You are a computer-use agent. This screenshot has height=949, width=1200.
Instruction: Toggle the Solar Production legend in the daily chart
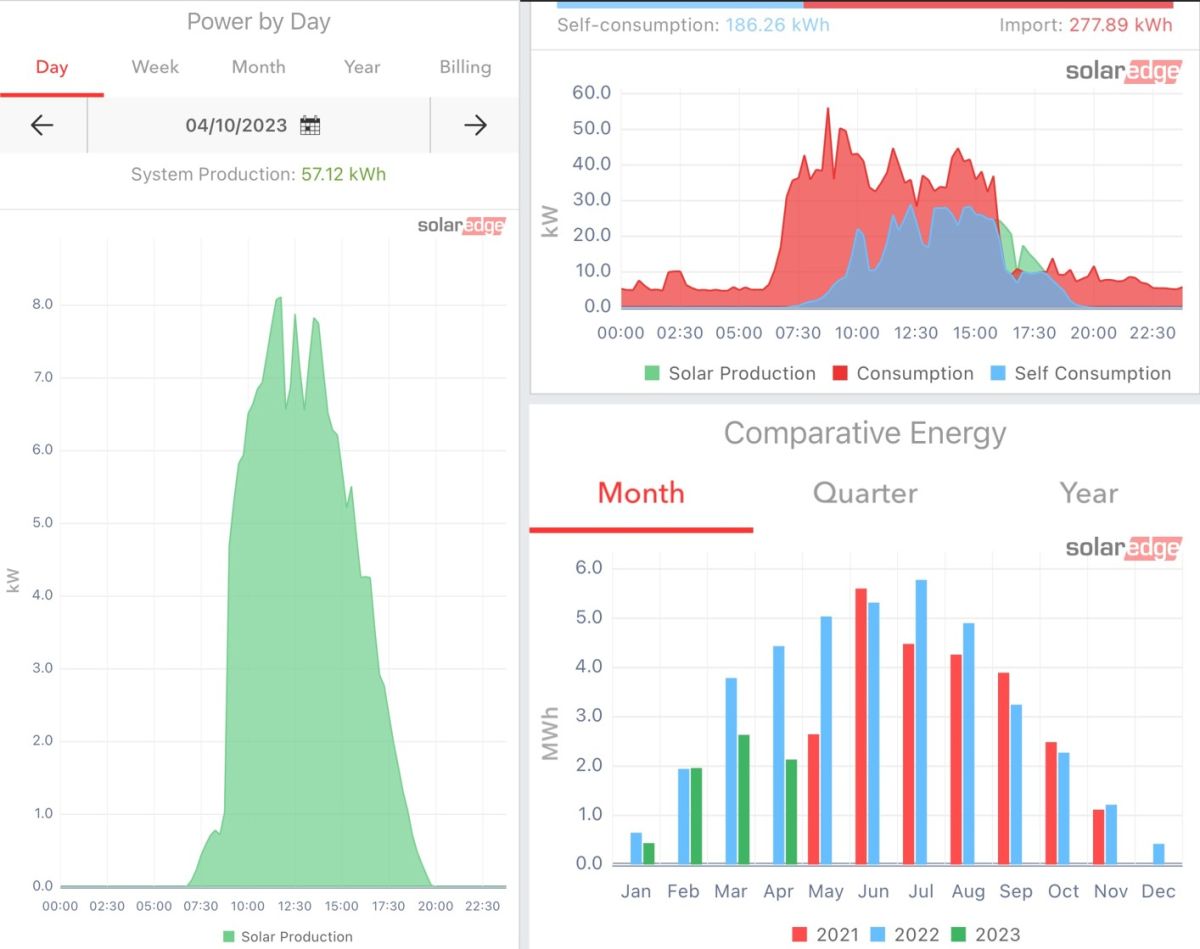tap(288, 937)
